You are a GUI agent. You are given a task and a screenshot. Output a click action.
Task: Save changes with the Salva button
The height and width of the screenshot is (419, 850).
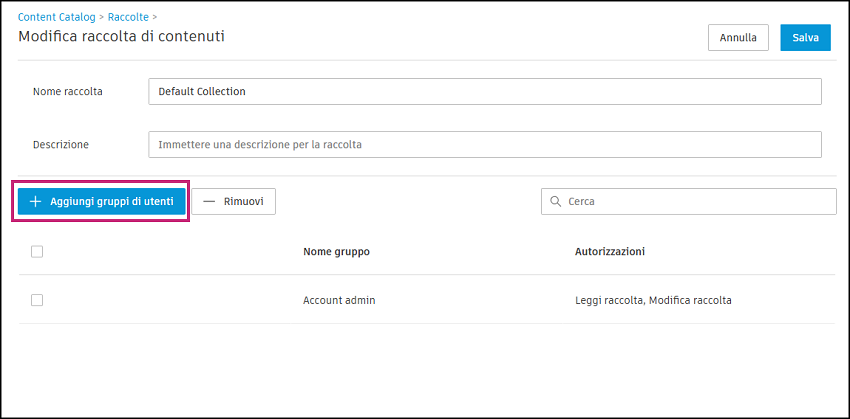click(x=805, y=38)
